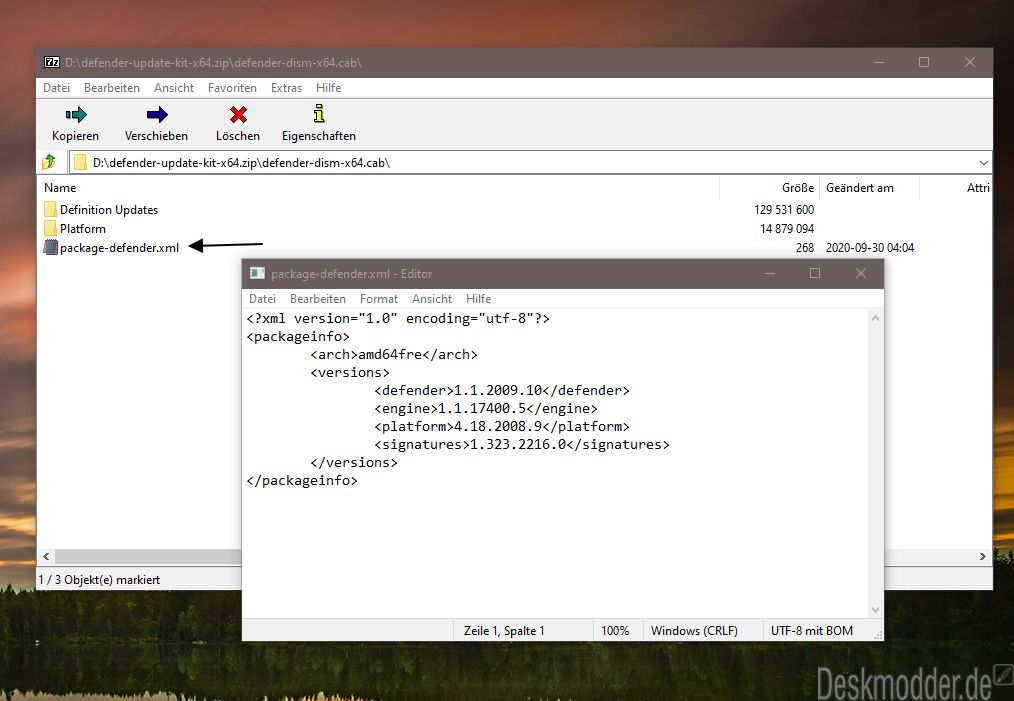The width and height of the screenshot is (1014, 701).
Task: Open the Hilfe menu in 7-Zip
Action: (329, 88)
